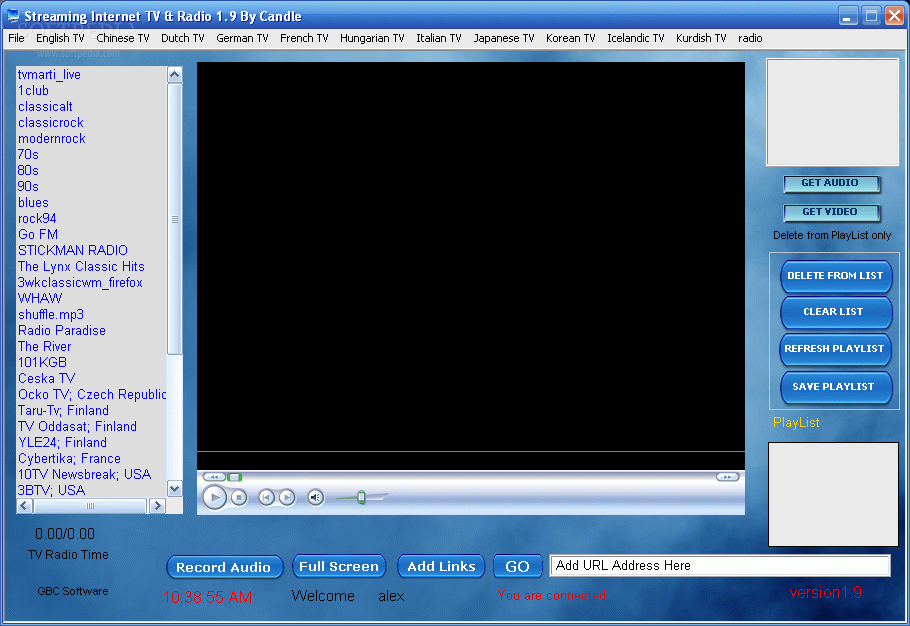Open the radio menu
910x626 pixels.
(x=750, y=38)
